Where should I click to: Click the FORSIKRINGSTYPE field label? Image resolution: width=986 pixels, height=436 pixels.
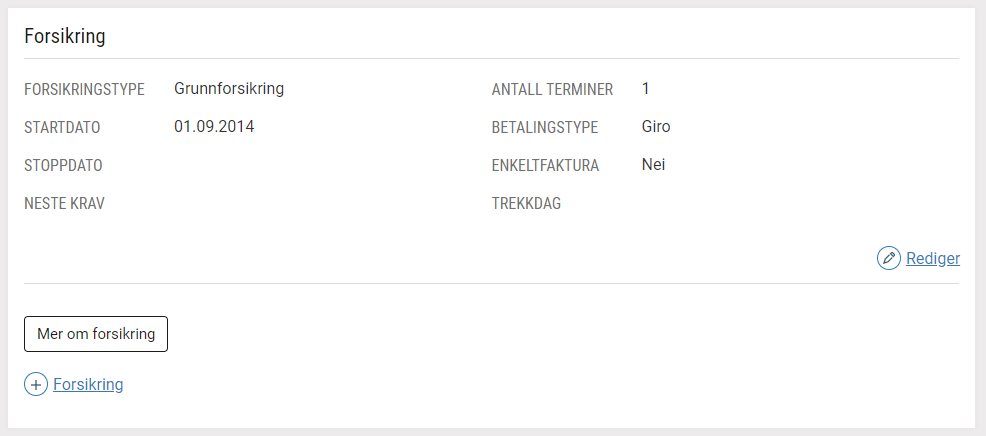(84, 90)
